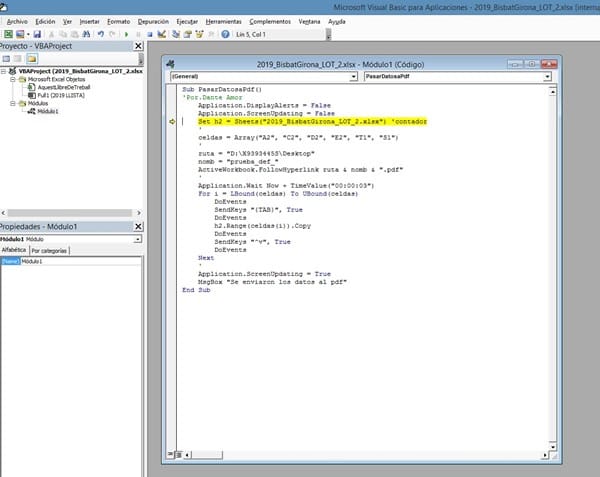Viewport: 600px width, 477px height.
Task: Toggle folders view in Project panel
Action: point(32,59)
